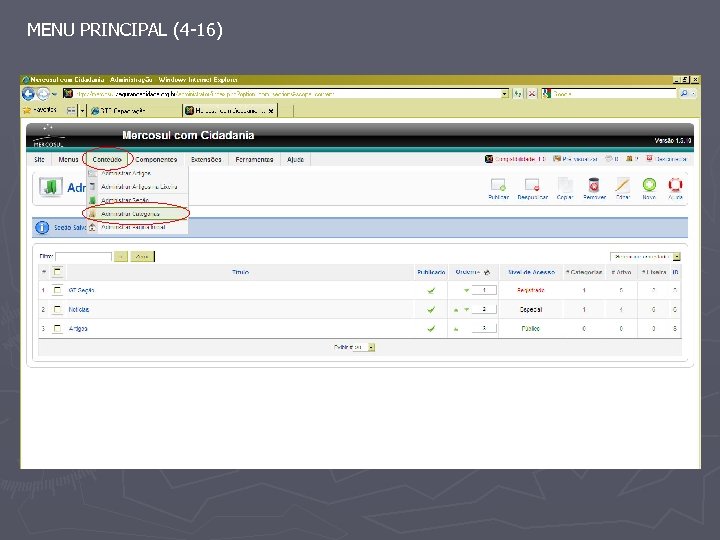Check the select-all checkbox in table header
This screenshot has width=720, height=540.
pyautogui.click(x=57, y=272)
